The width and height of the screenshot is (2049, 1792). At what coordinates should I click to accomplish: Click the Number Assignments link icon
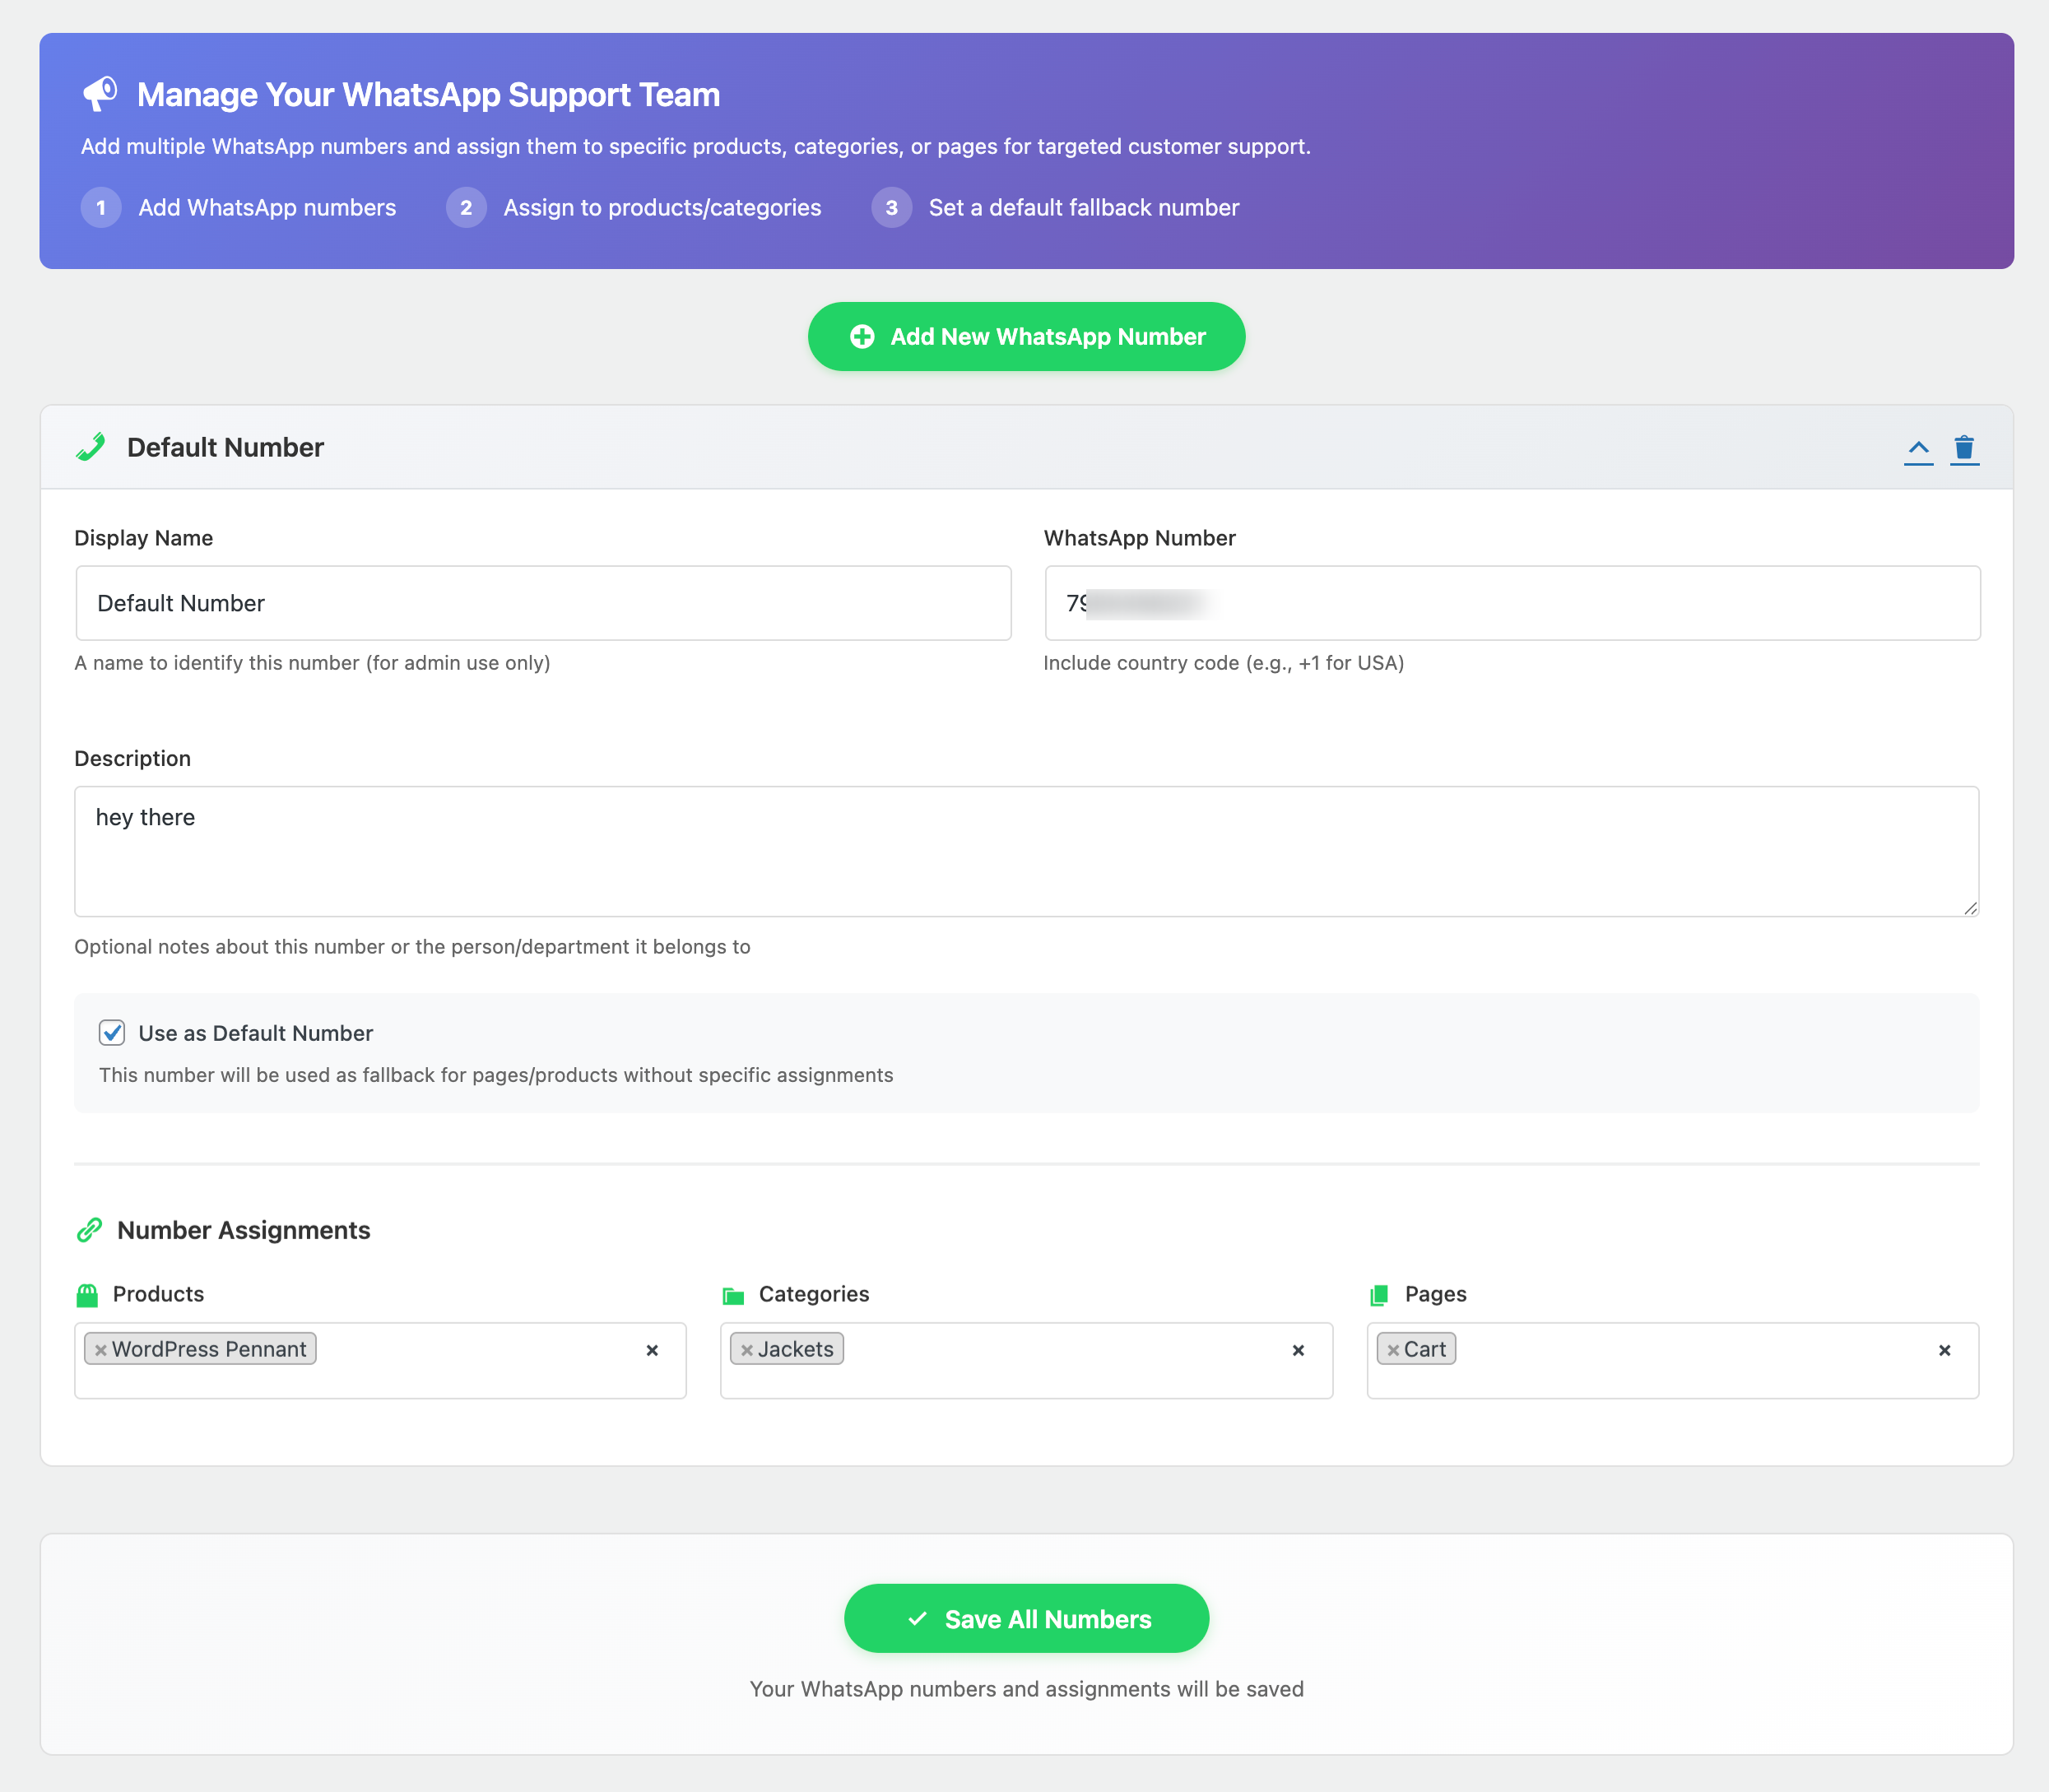[90, 1230]
